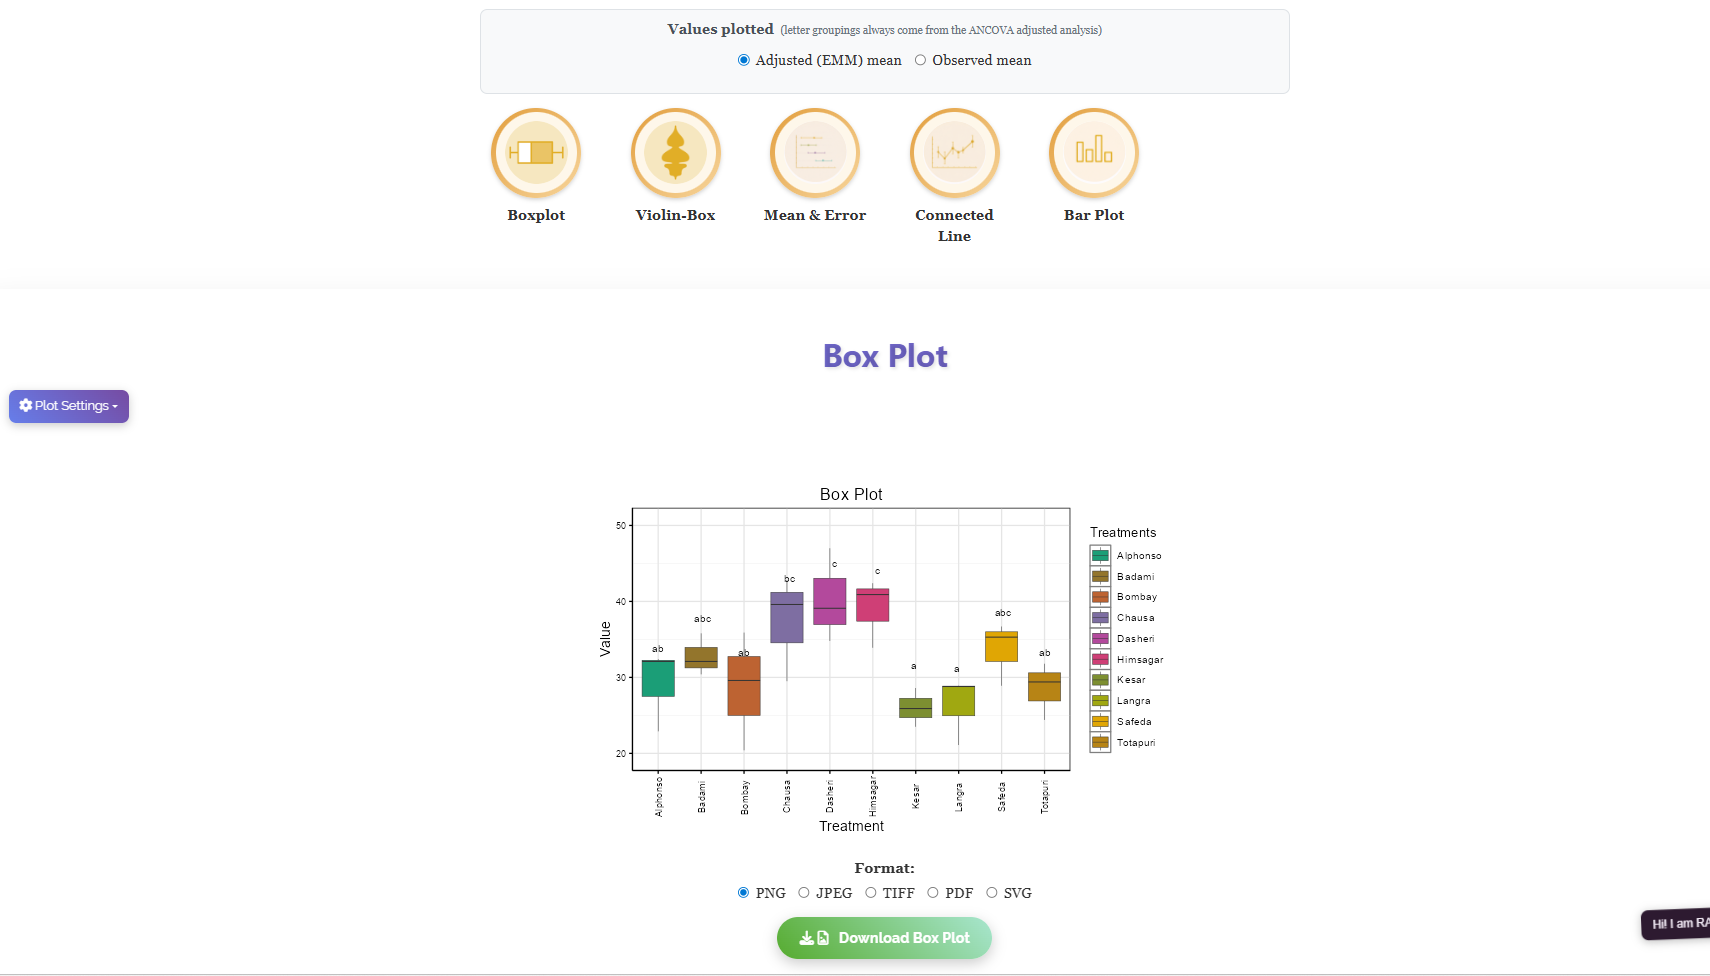Image resolution: width=1710 pixels, height=976 pixels.
Task: Set the format to PDF
Action: click(933, 893)
